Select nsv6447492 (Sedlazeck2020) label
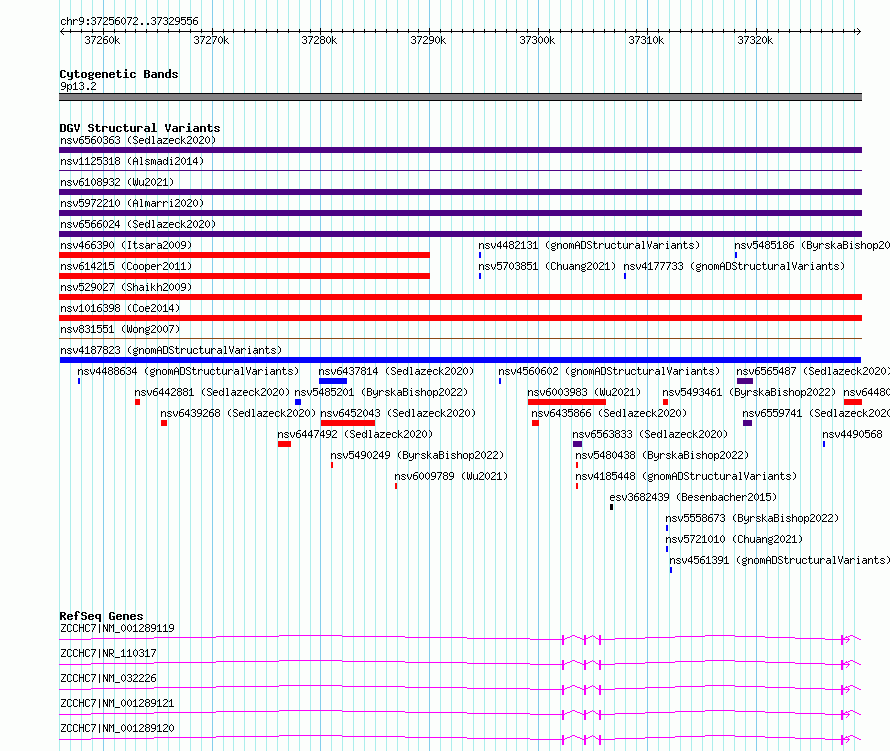 tap(355, 434)
